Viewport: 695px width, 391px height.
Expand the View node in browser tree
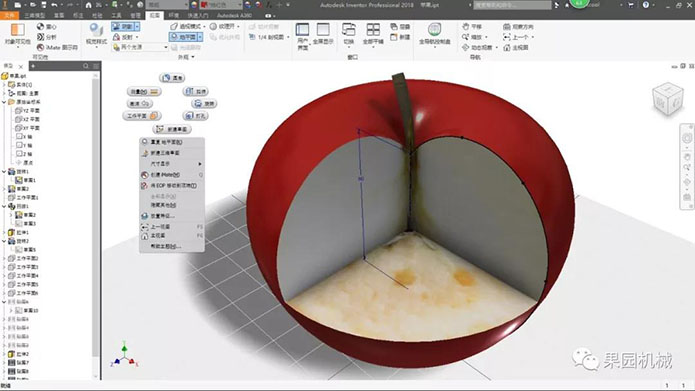[x=4, y=93]
